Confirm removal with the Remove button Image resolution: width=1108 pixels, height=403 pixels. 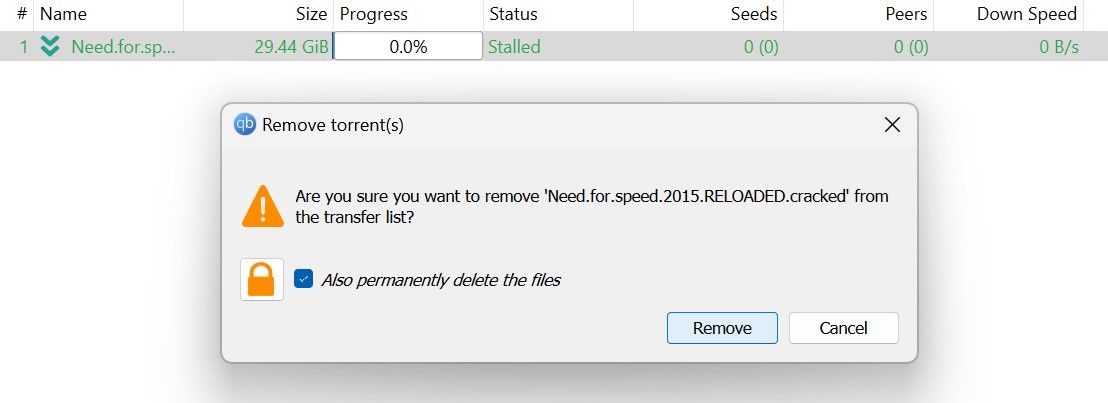[x=722, y=328]
